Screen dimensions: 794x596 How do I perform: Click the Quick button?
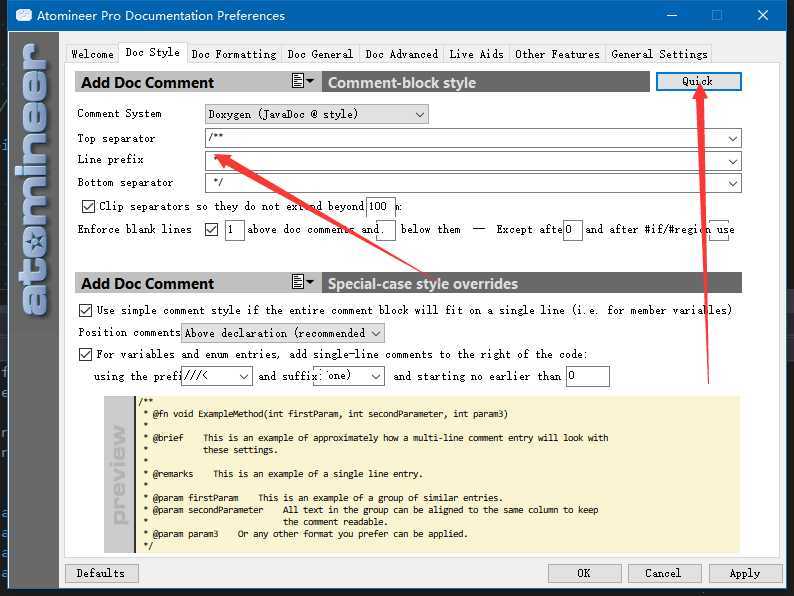[x=698, y=82]
